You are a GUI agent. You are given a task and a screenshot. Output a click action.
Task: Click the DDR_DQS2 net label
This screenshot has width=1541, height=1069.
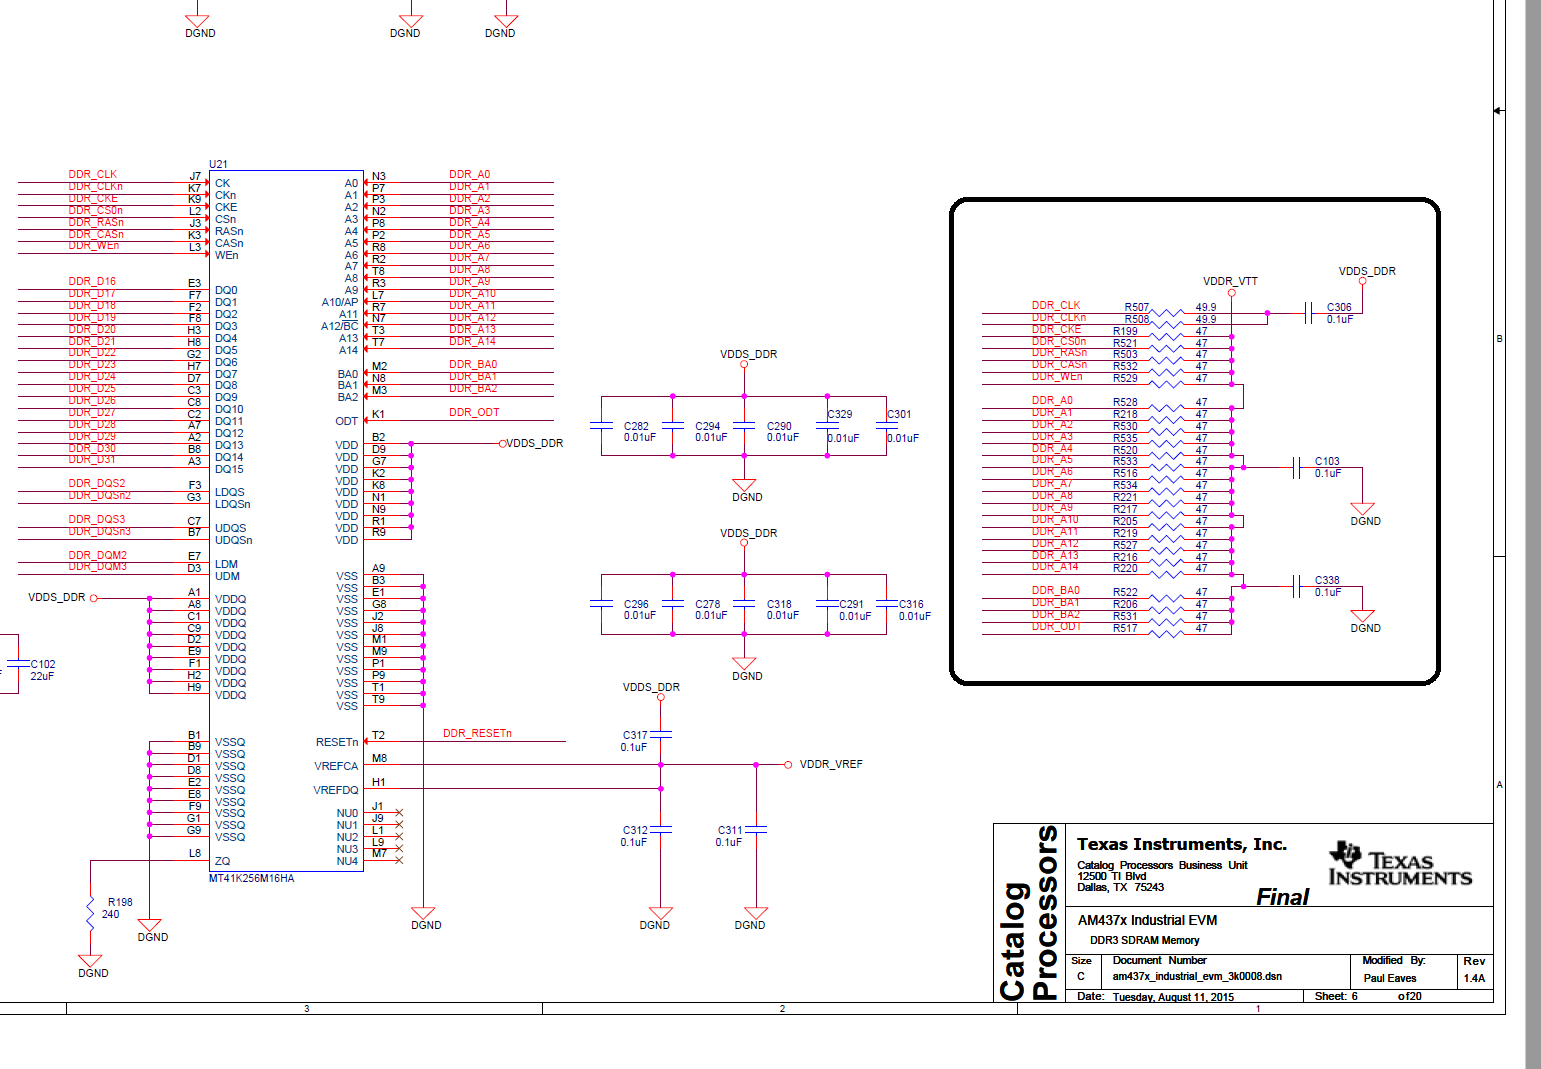[97, 483]
